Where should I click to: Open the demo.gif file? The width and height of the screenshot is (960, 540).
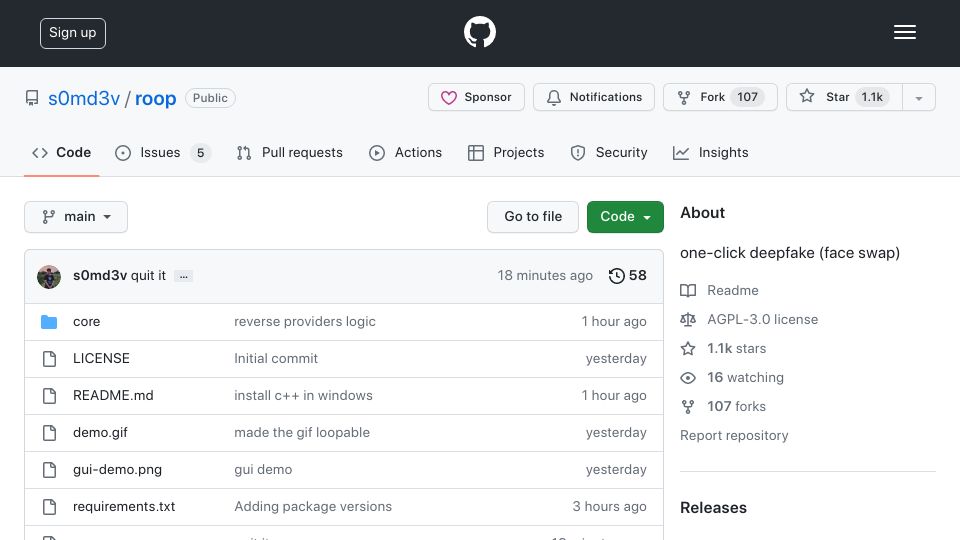(x=100, y=432)
